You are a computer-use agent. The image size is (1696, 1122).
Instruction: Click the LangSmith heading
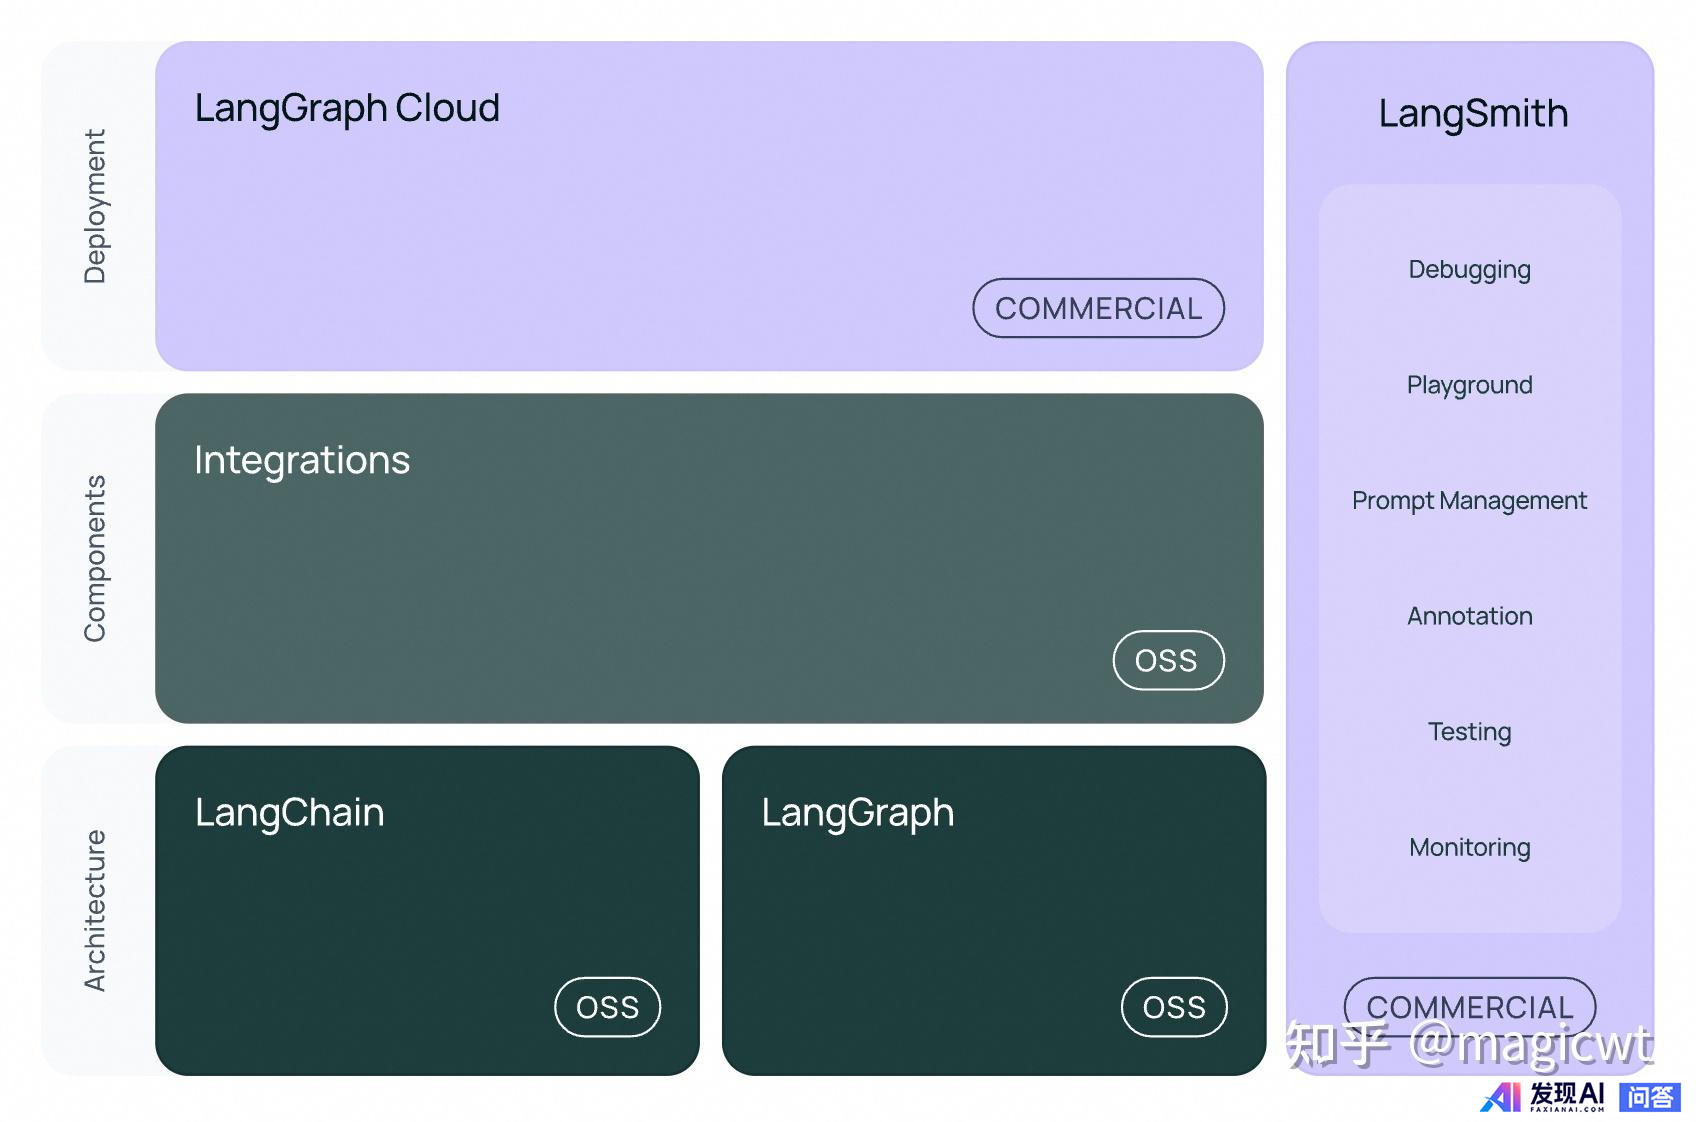point(1473,114)
